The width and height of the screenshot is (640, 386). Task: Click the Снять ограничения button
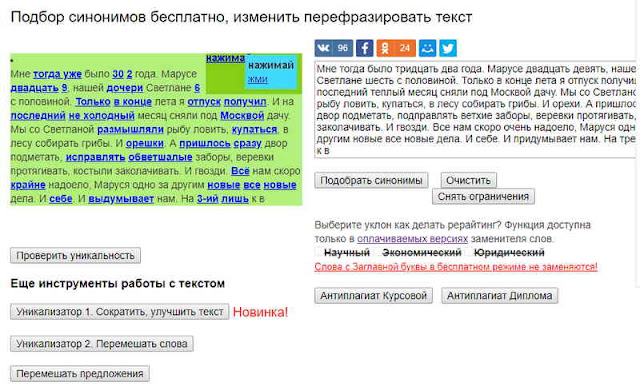483,196
